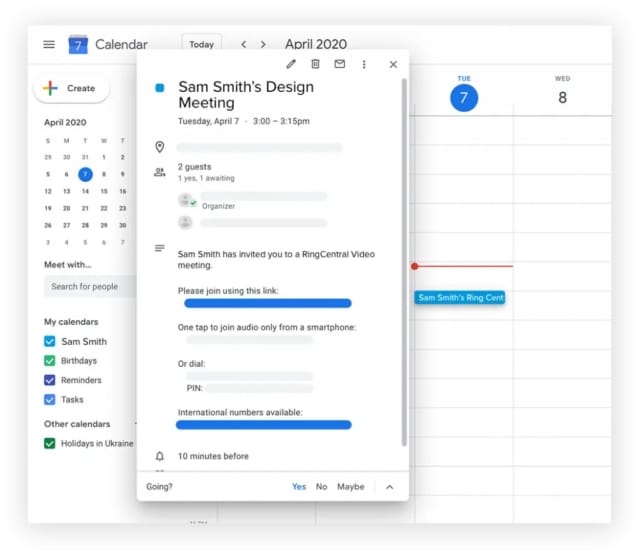Expand RSVP options with the up chevron
The image size is (640, 554).
[x=390, y=487]
